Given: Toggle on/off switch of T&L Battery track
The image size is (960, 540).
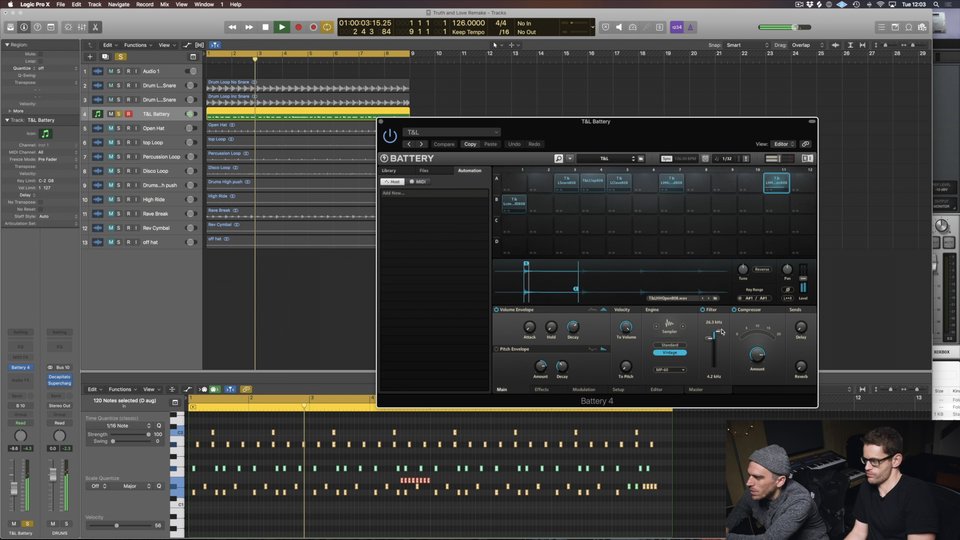Looking at the screenshot, I should [190, 114].
